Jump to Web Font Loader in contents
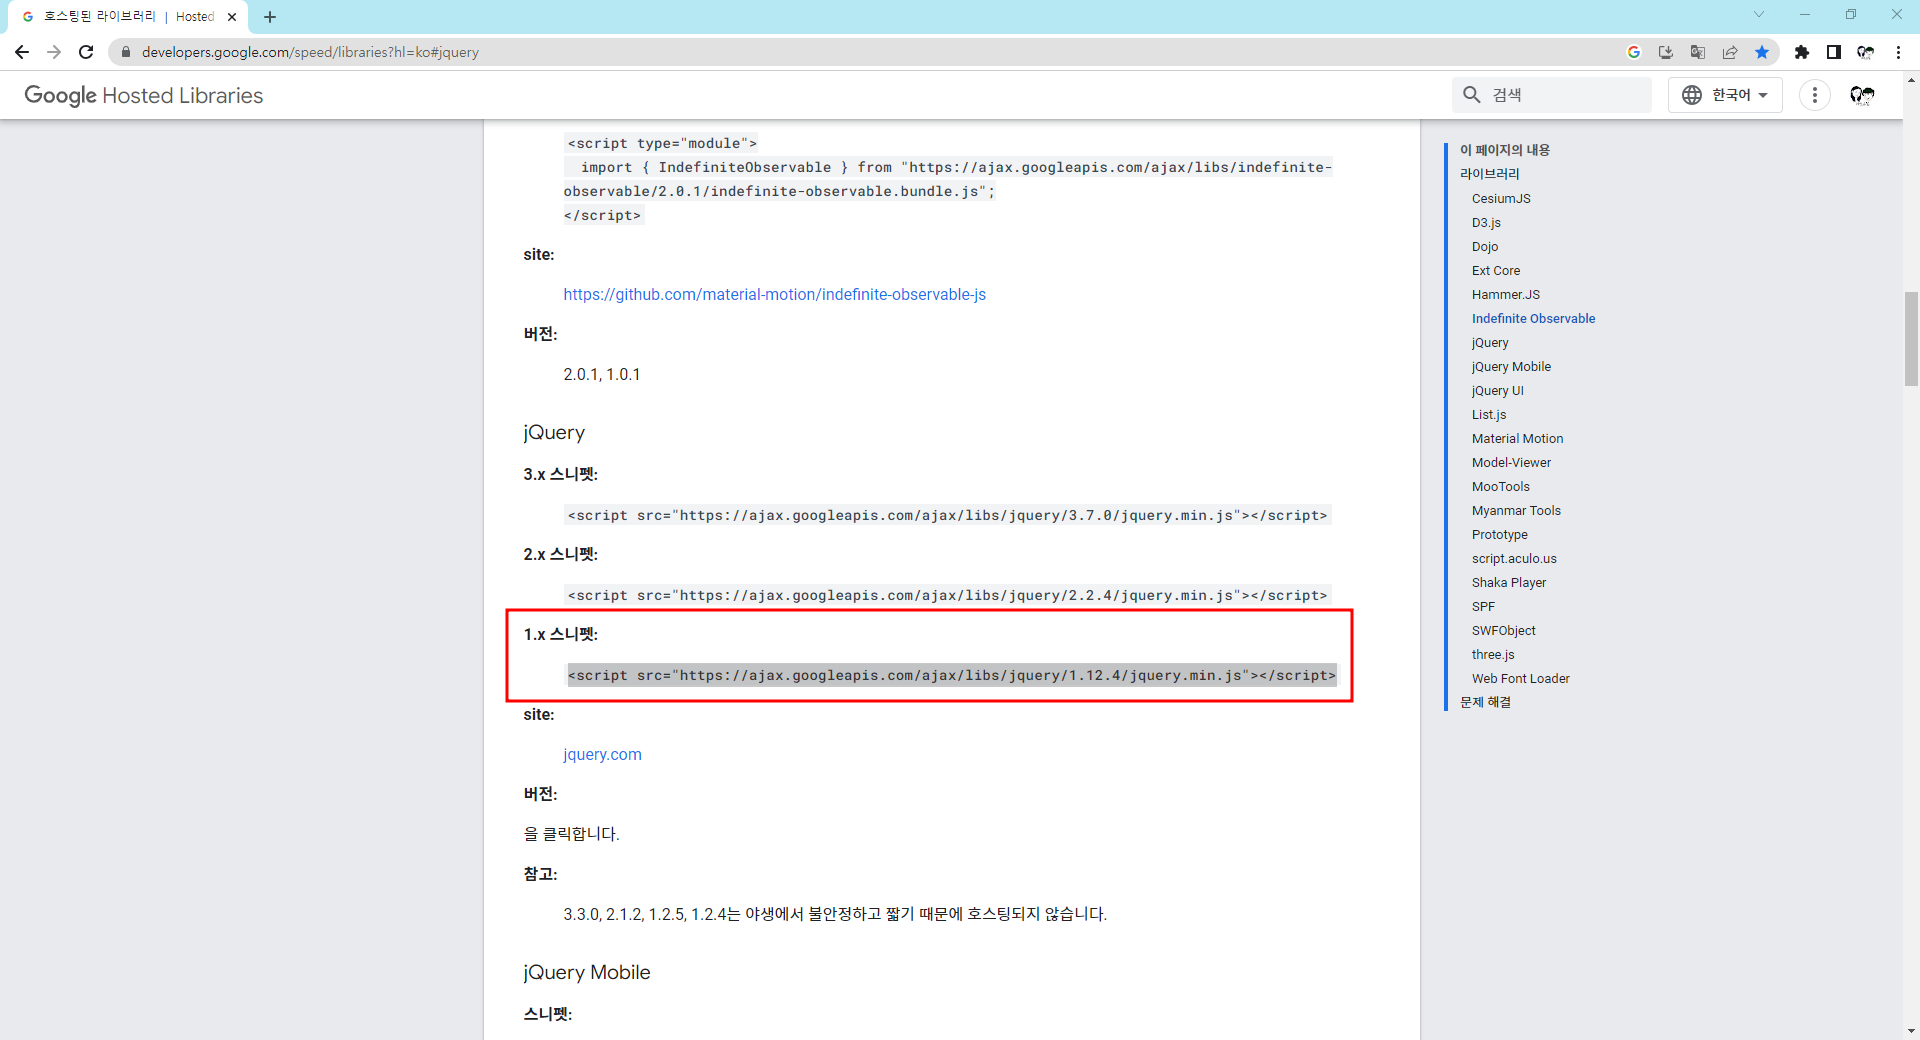 [1520, 678]
